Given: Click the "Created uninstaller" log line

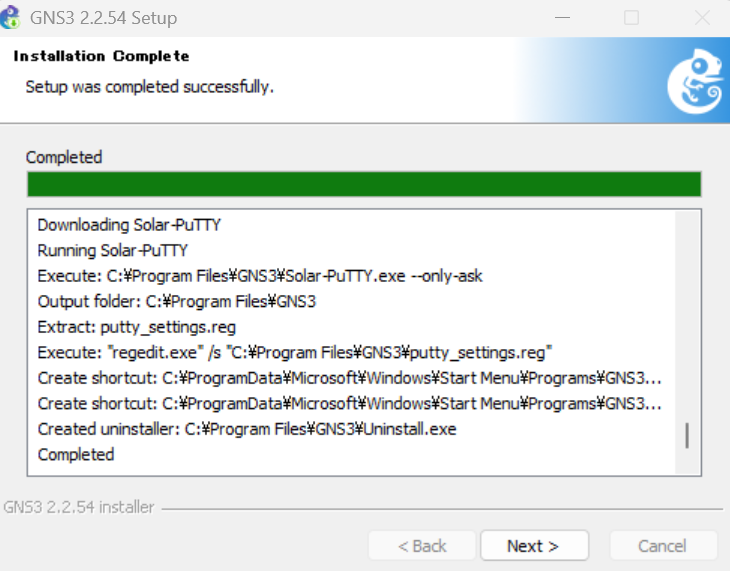Looking at the screenshot, I should 247,429.
